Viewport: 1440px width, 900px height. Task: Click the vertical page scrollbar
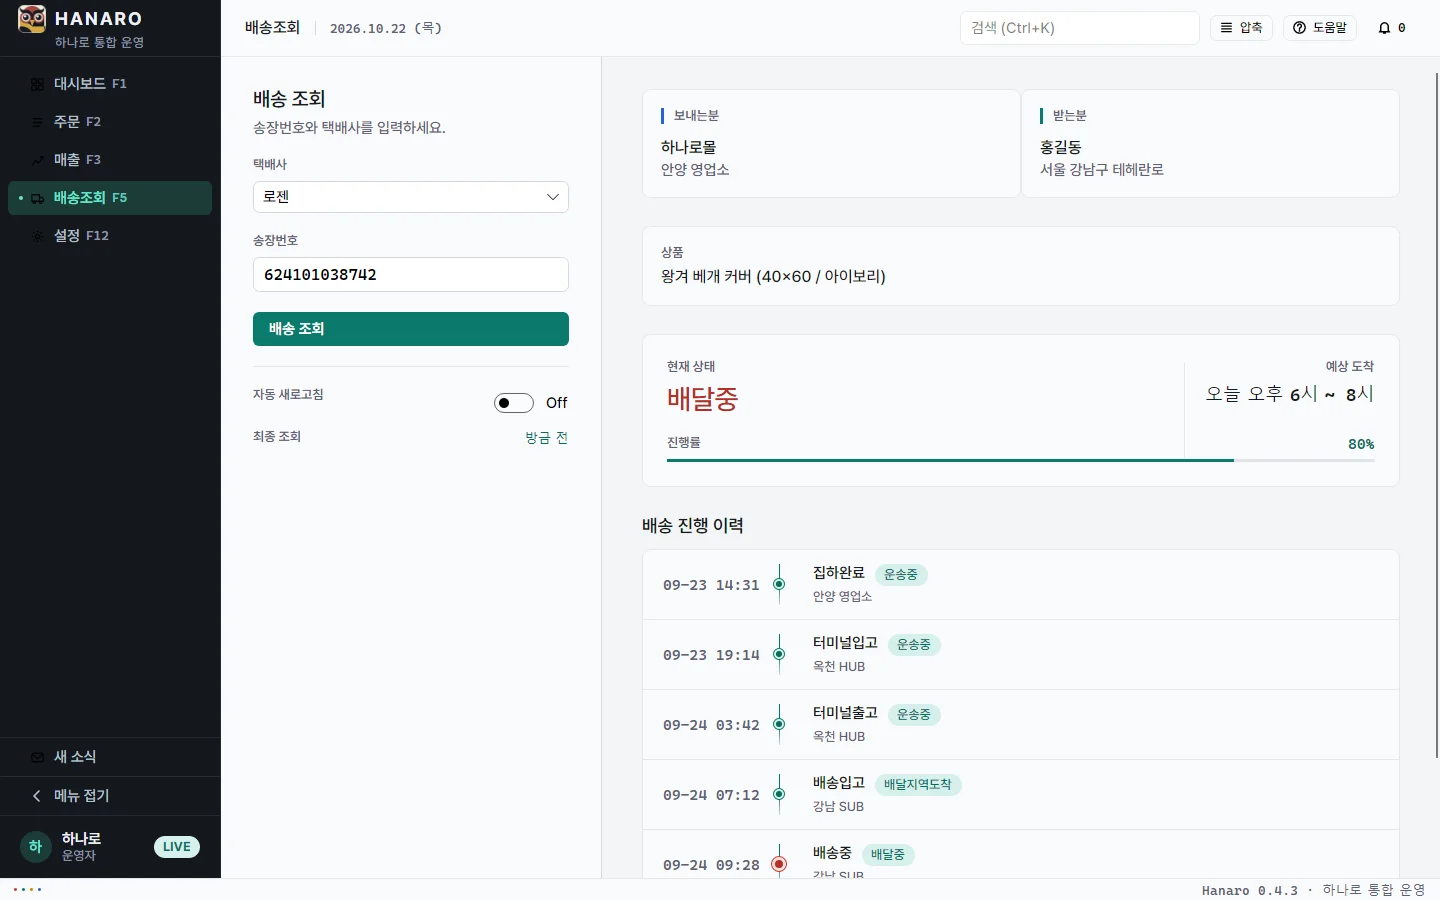(1437, 415)
